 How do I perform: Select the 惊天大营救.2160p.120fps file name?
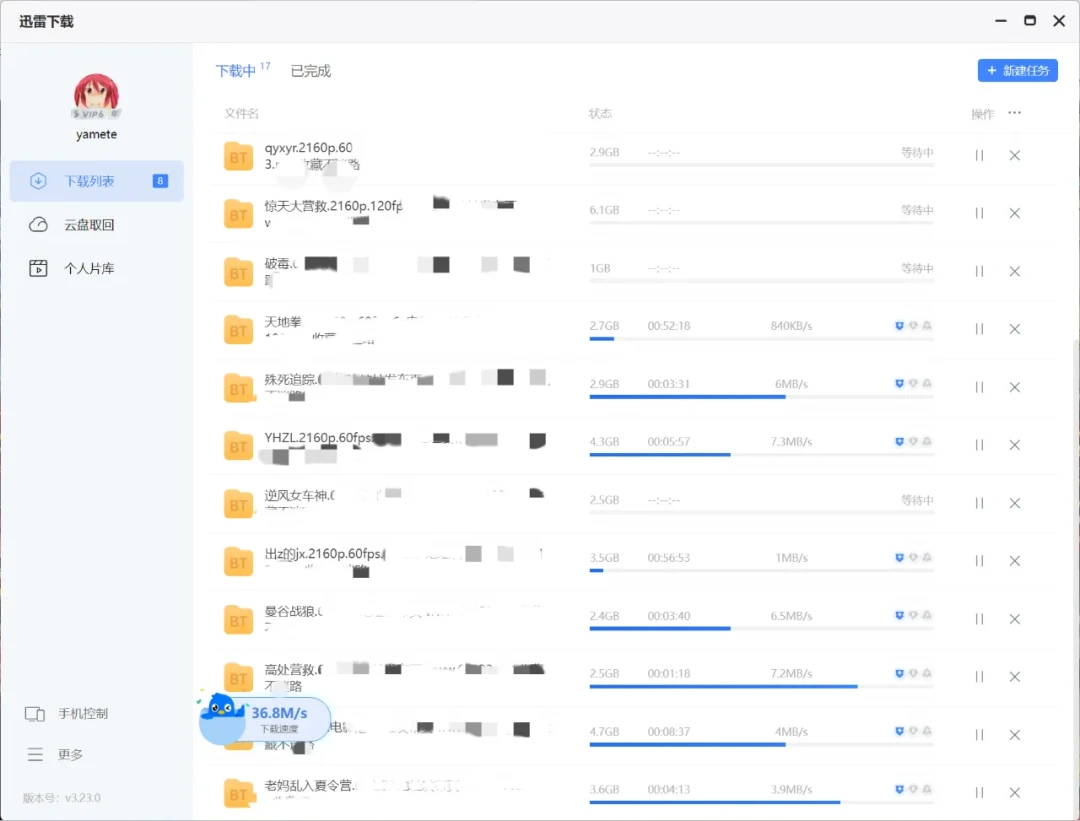tap(333, 205)
